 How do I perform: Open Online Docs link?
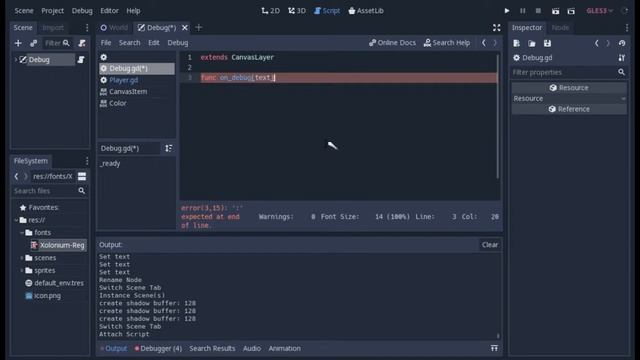(x=392, y=42)
